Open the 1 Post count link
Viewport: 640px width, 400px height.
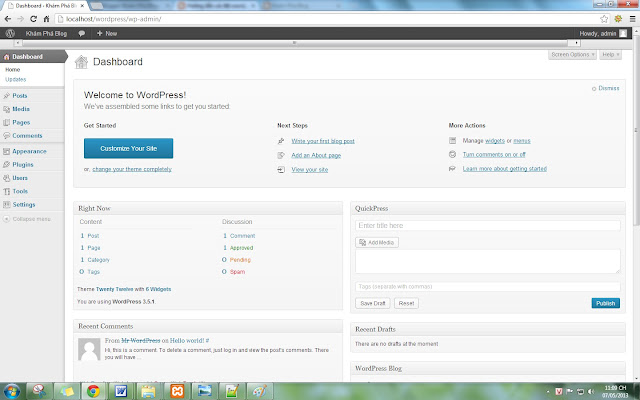(90, 236)
